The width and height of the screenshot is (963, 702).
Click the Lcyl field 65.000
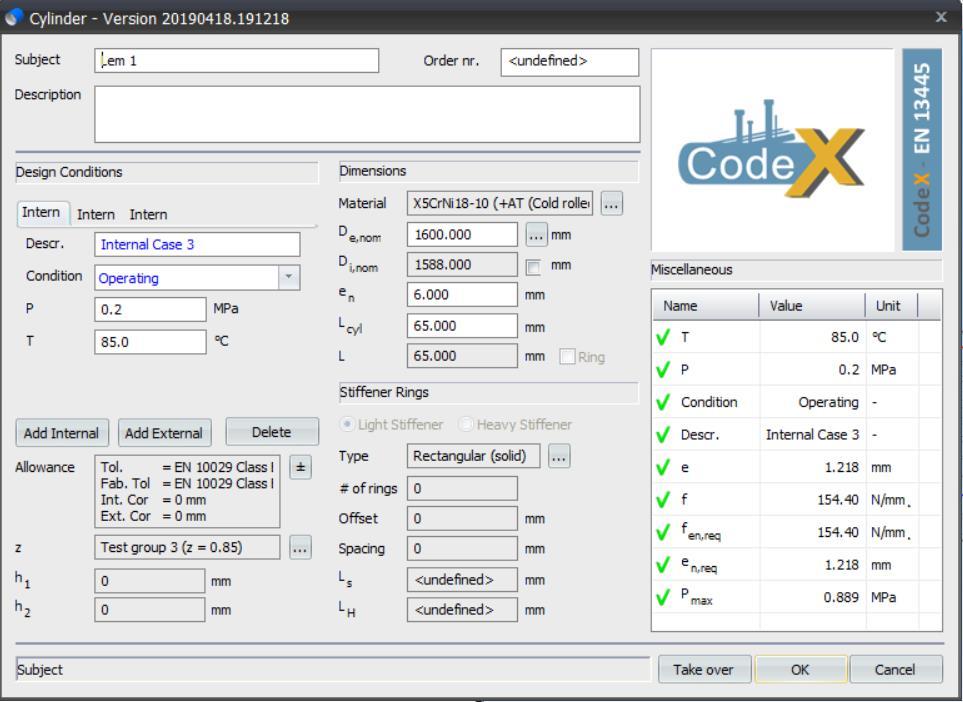462,326
